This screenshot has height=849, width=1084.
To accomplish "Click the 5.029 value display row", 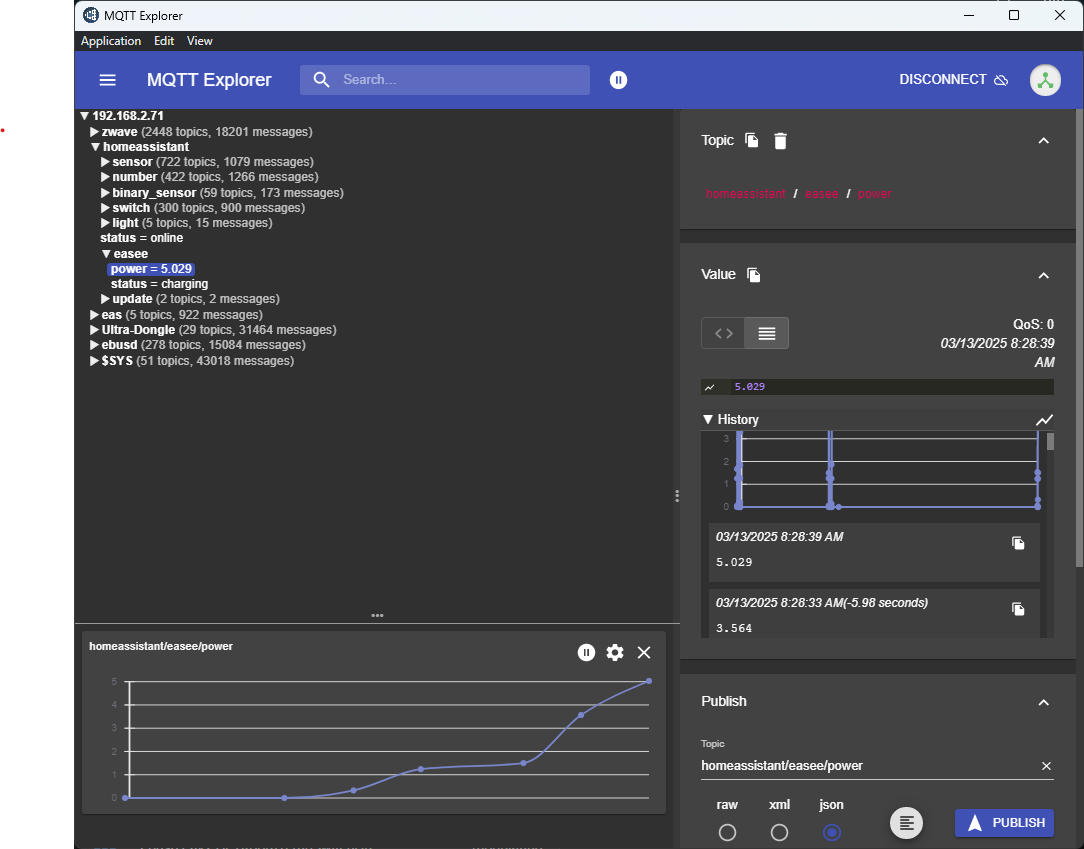I will pyautogui.click(x=877, y=387).
